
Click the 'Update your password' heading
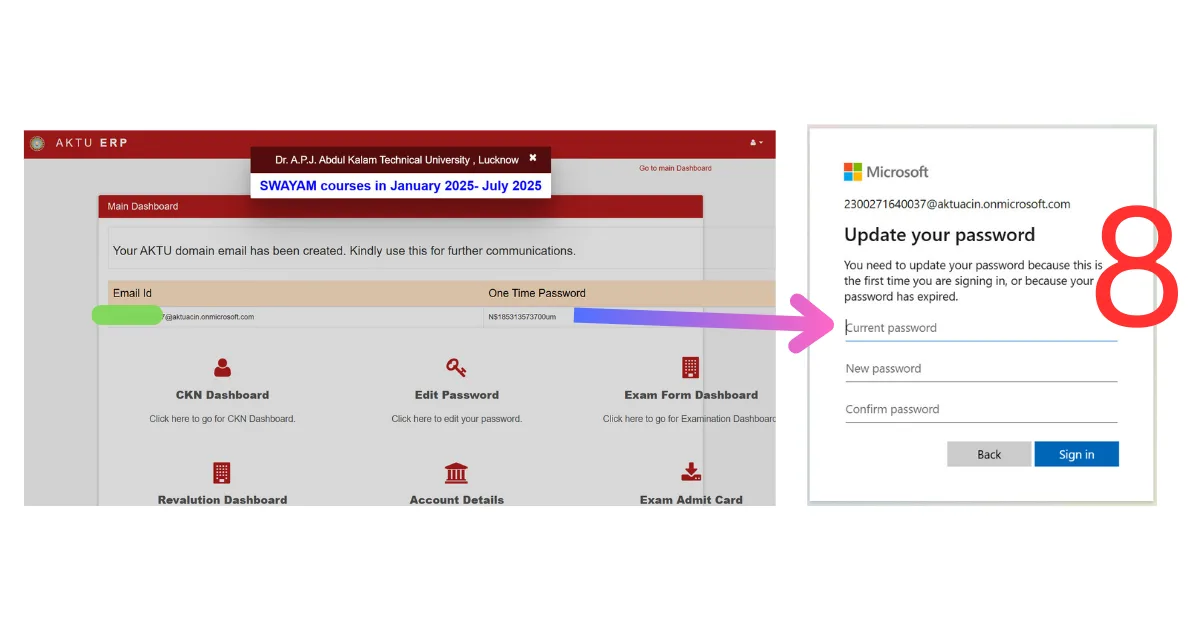click(939, 235)
